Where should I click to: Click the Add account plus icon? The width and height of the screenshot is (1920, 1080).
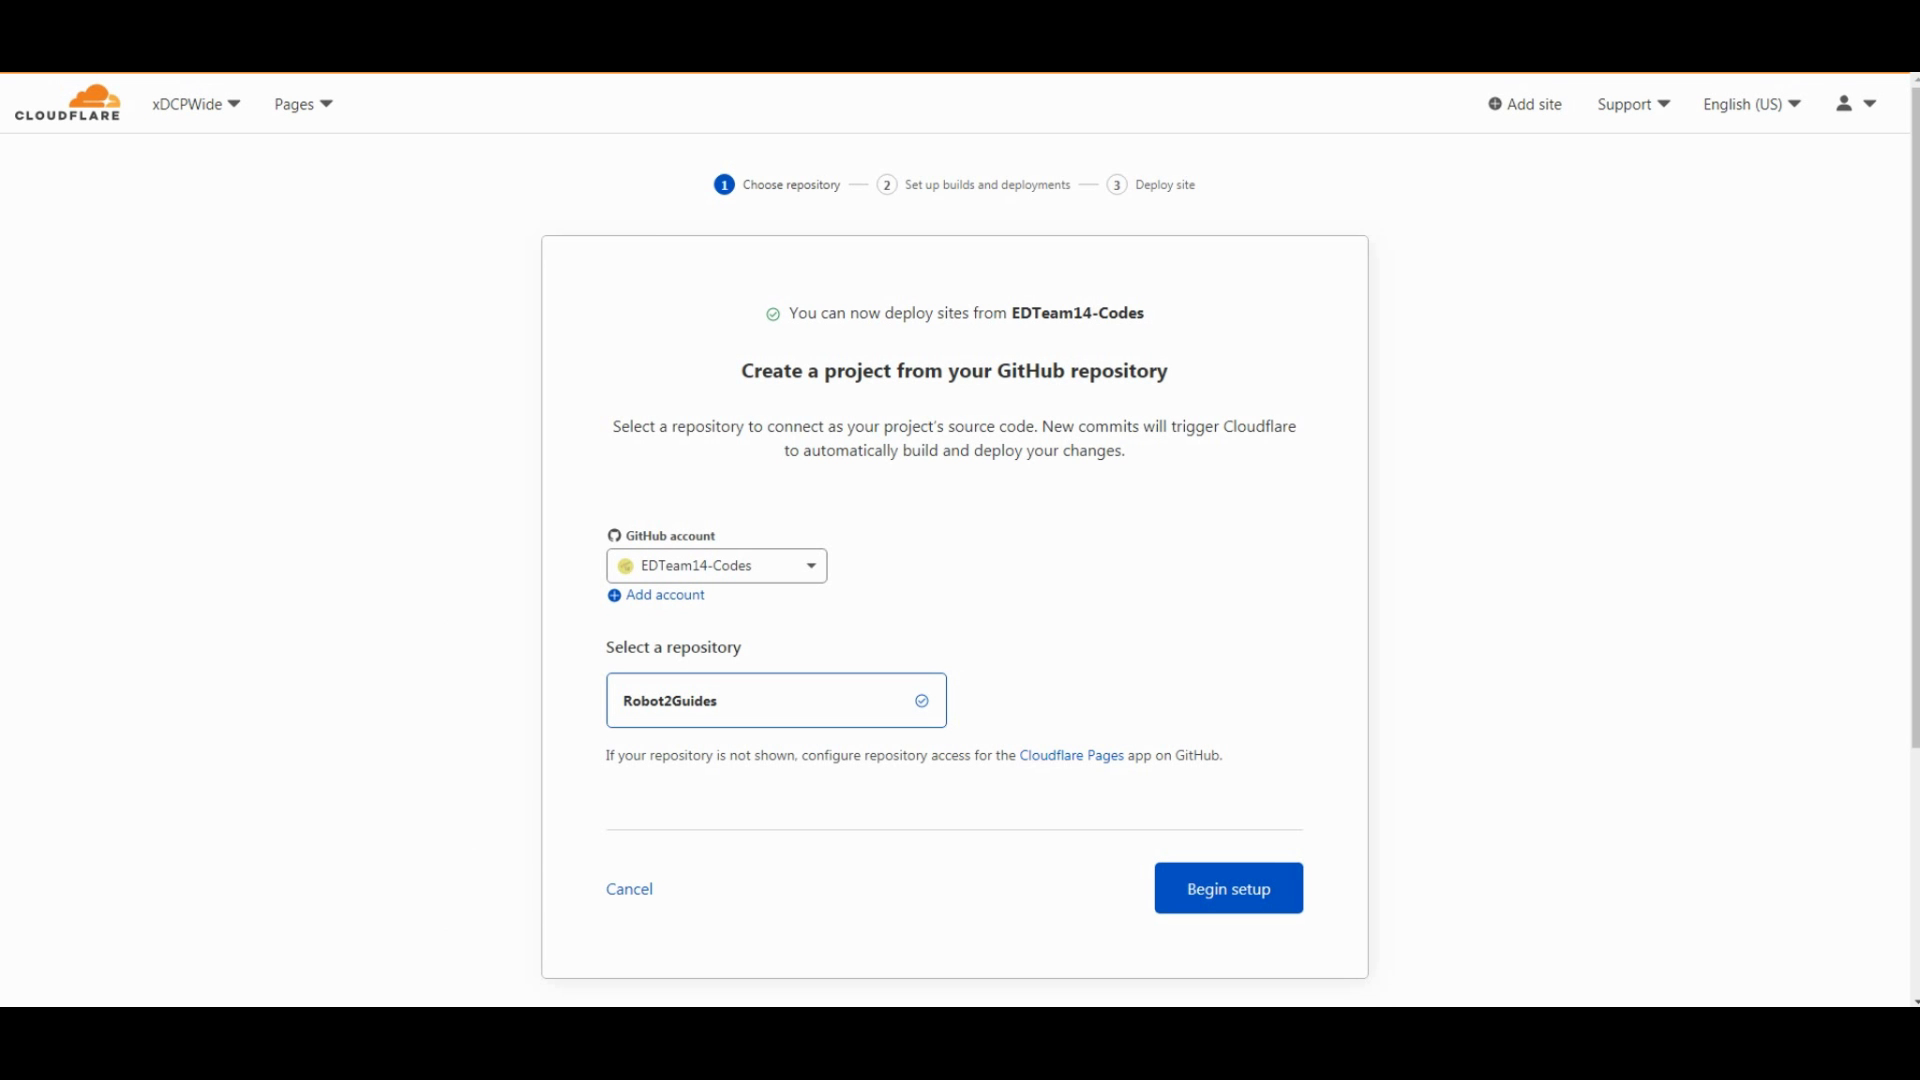614,596
